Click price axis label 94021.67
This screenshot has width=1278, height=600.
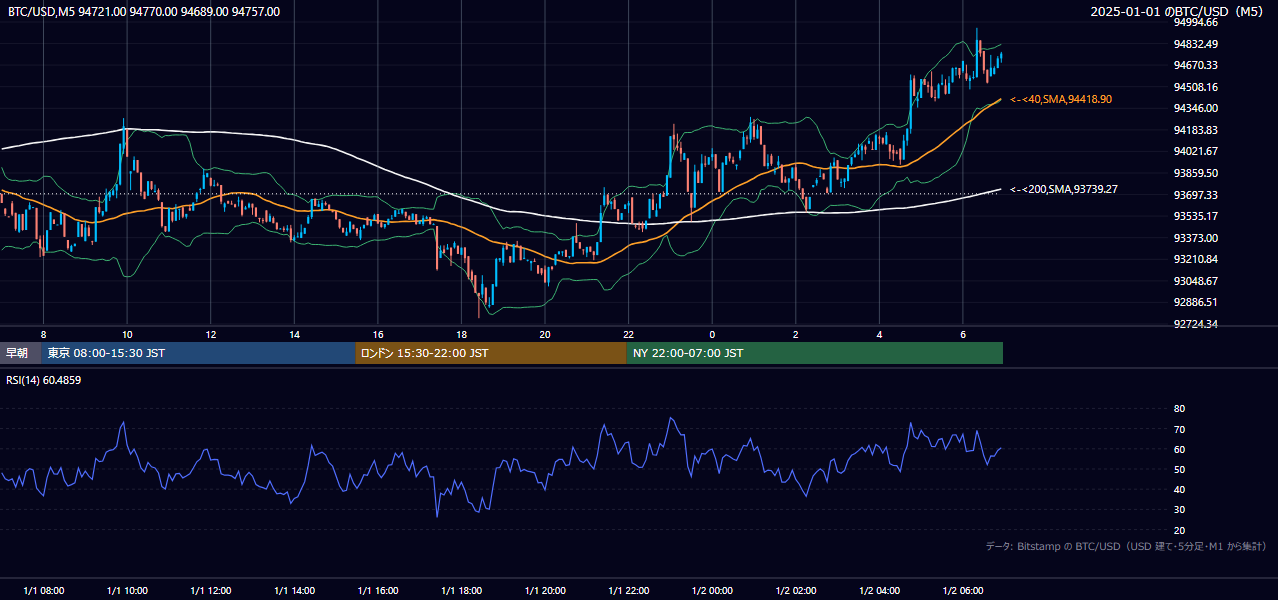pyautogui.click(x=1196, y=151)
